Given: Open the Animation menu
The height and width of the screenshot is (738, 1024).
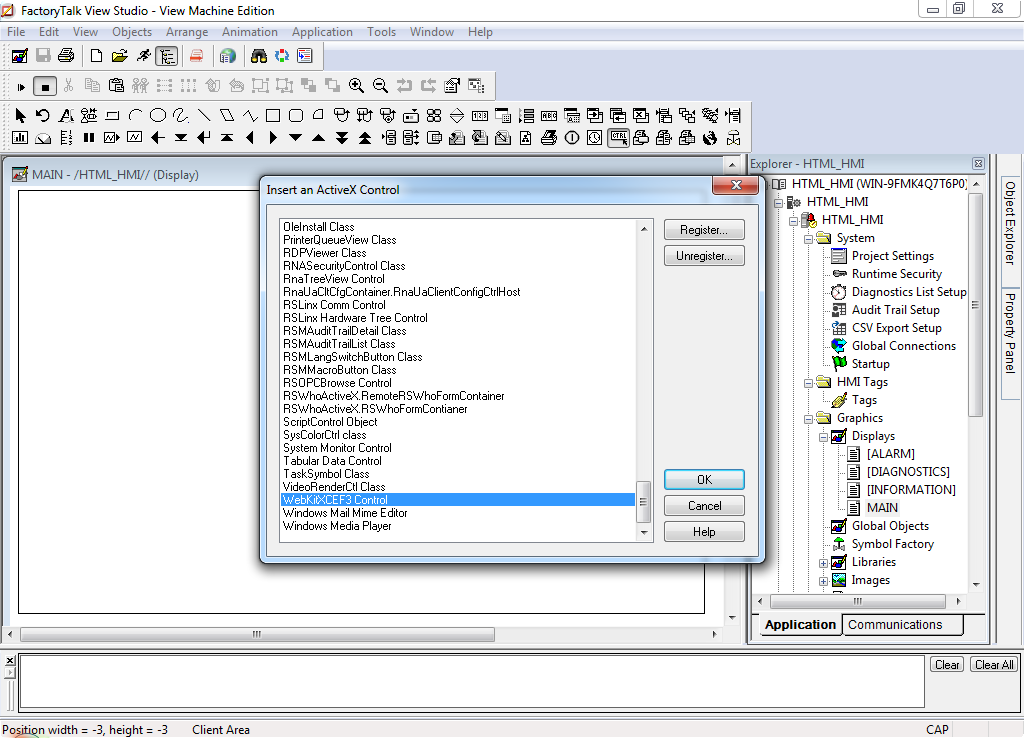Looking at the screenshot, I should pos(249,32).
